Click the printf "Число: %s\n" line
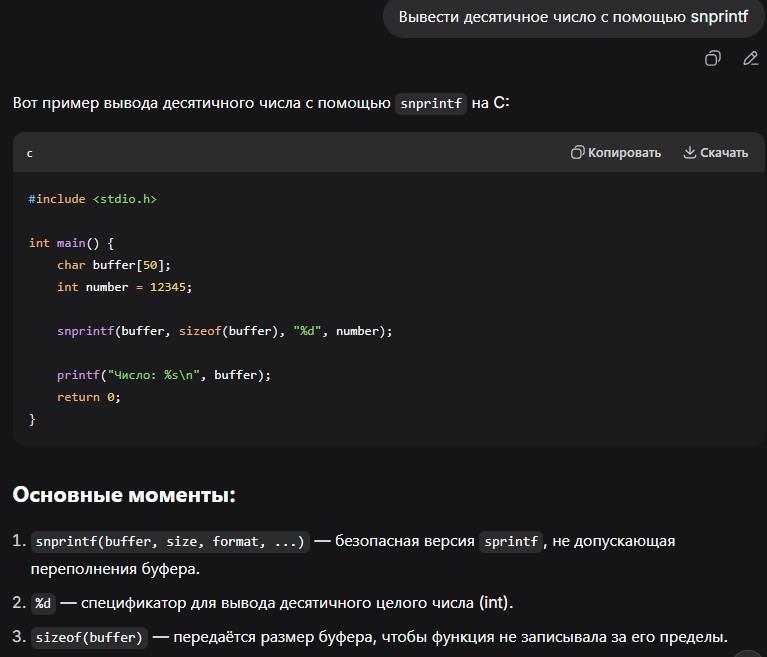Viewport: 767px width, 657px height. click(164, 375)
